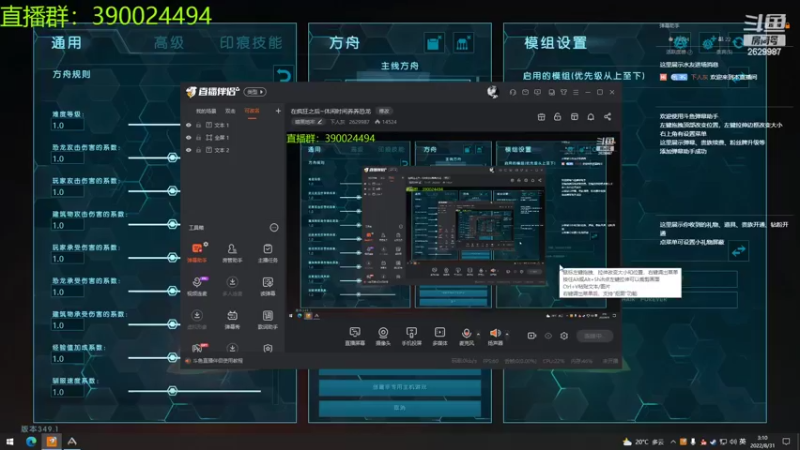This screenshot has width=800, height=450.
Task: Click the 取消 button in ARK 方舟 panel
Action: pos(399,408)
